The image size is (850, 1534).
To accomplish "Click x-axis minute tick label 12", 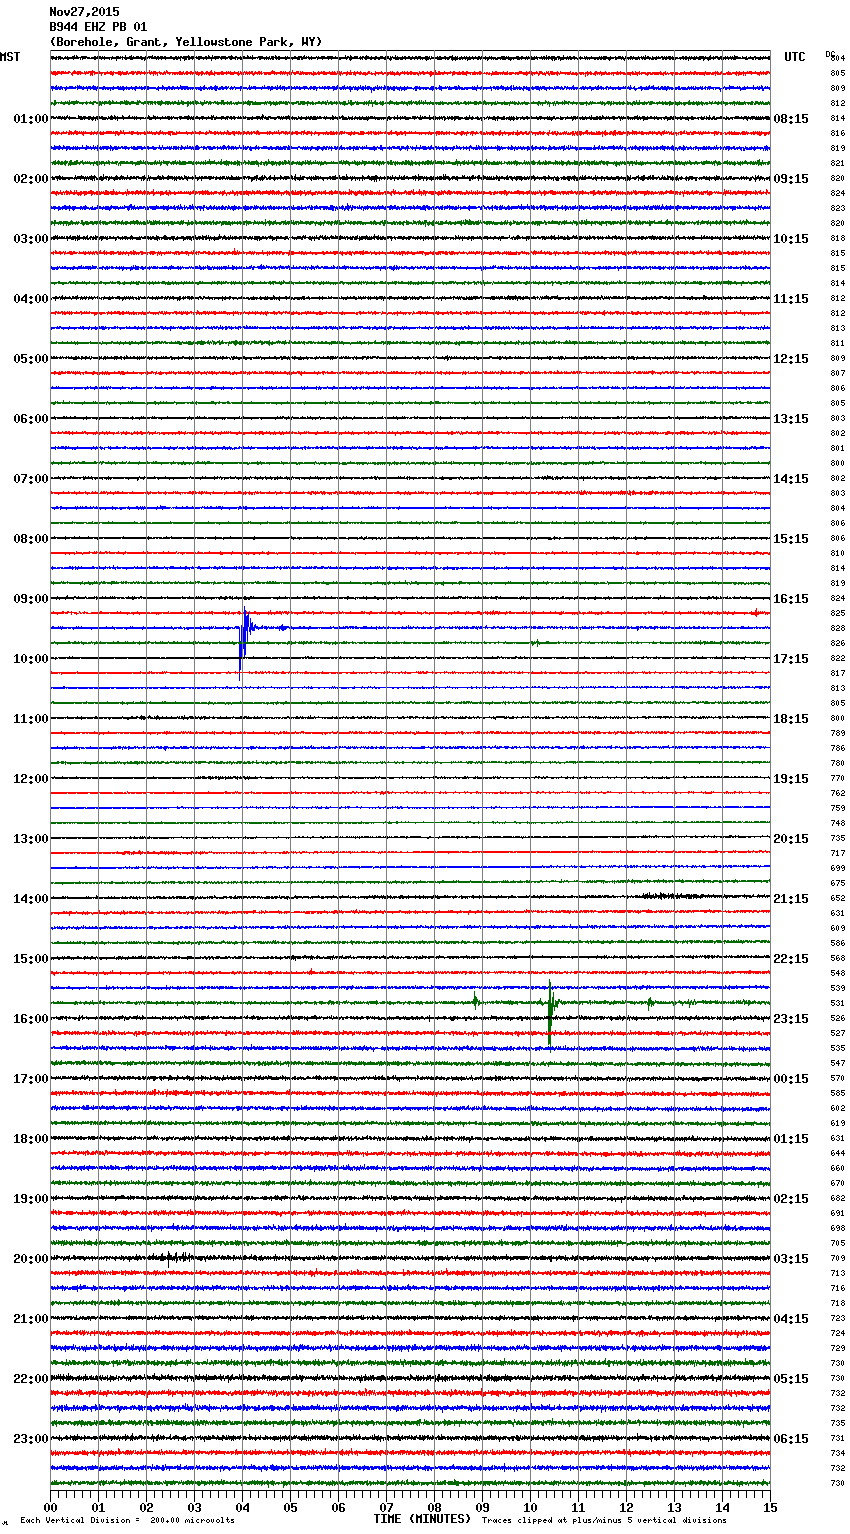I will (626, 1508).
